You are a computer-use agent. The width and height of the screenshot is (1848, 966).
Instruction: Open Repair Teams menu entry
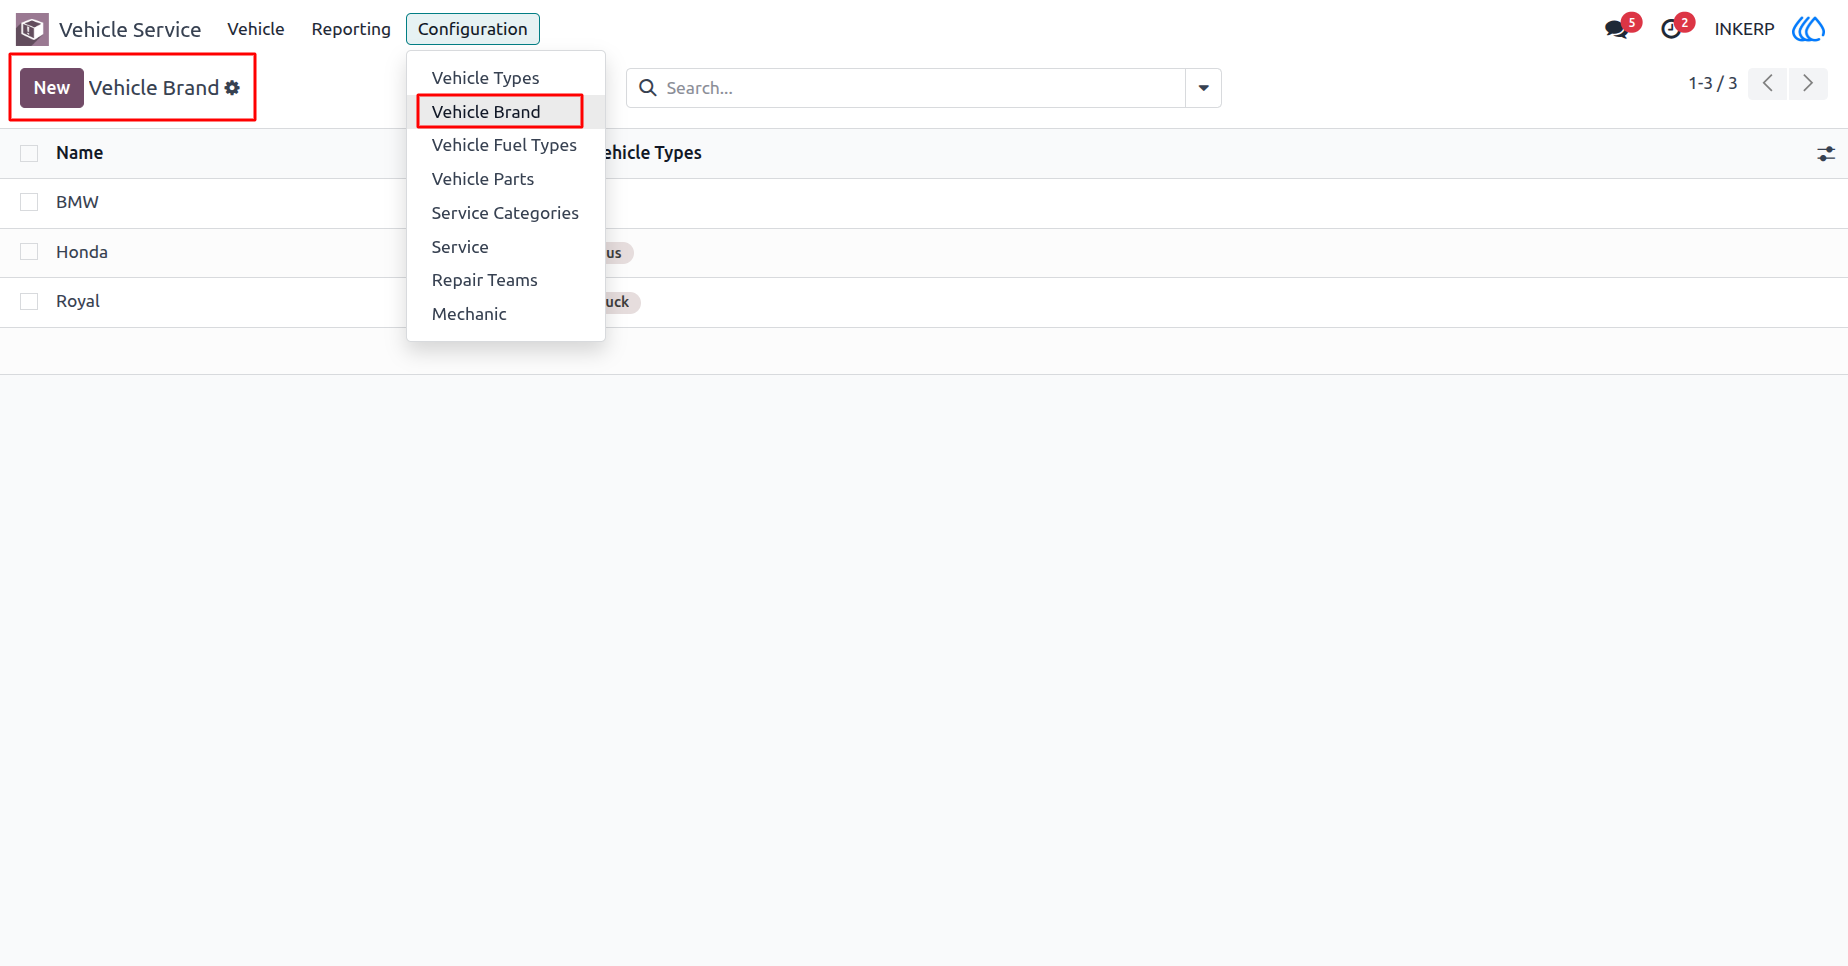click(x=506, y=280)
